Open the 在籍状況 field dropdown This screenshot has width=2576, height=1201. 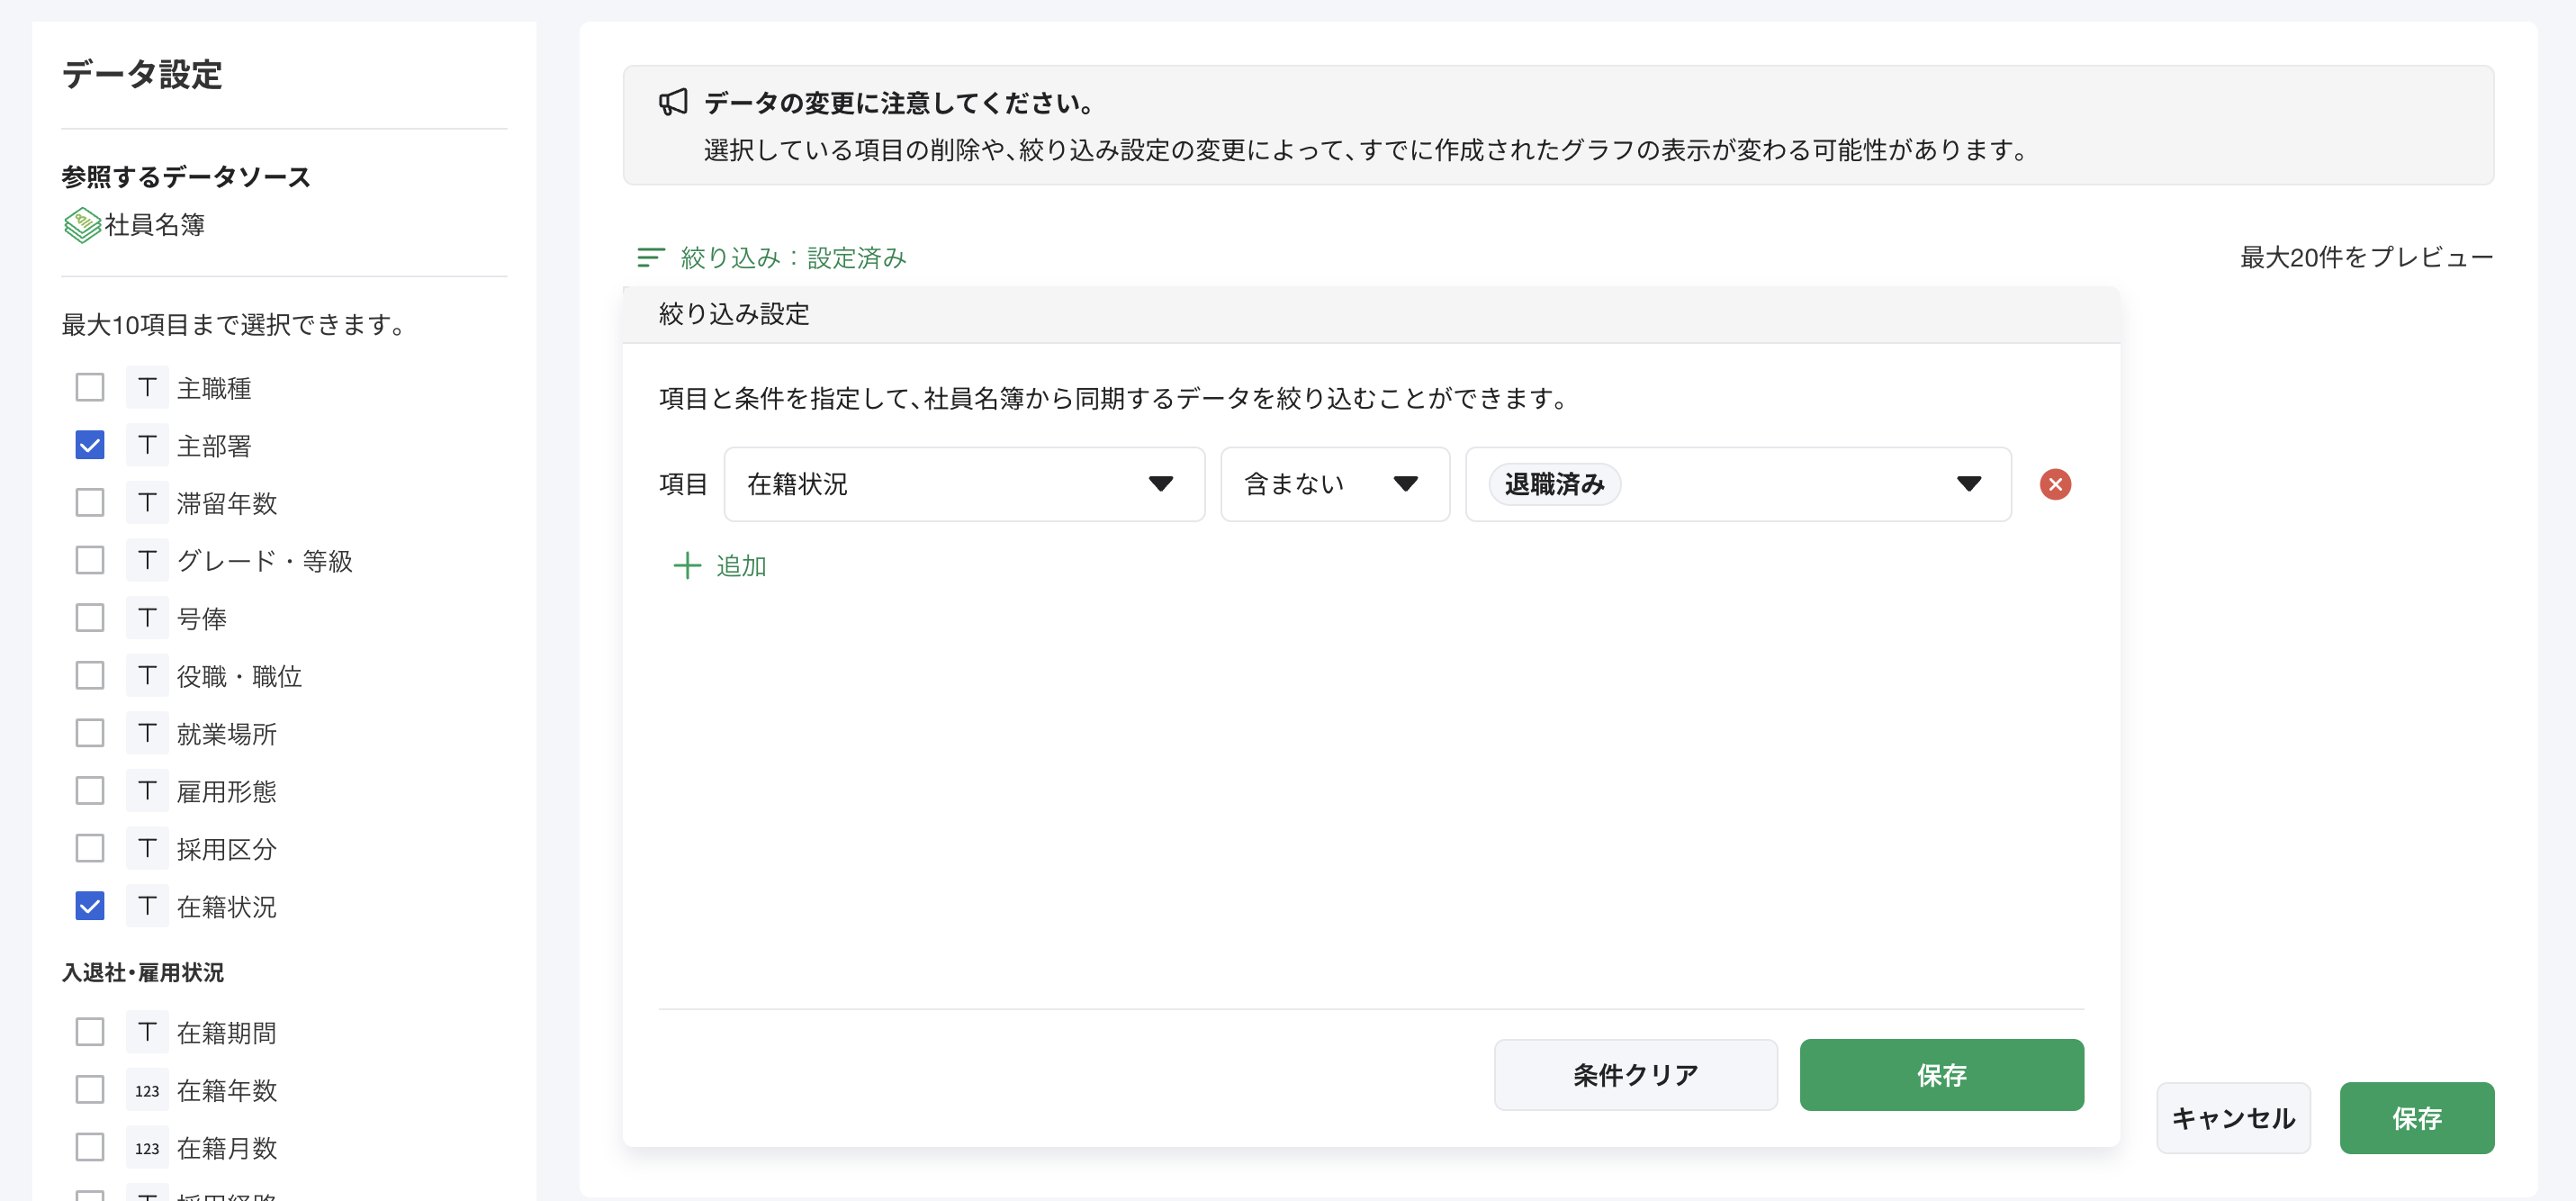[1160, 484]
